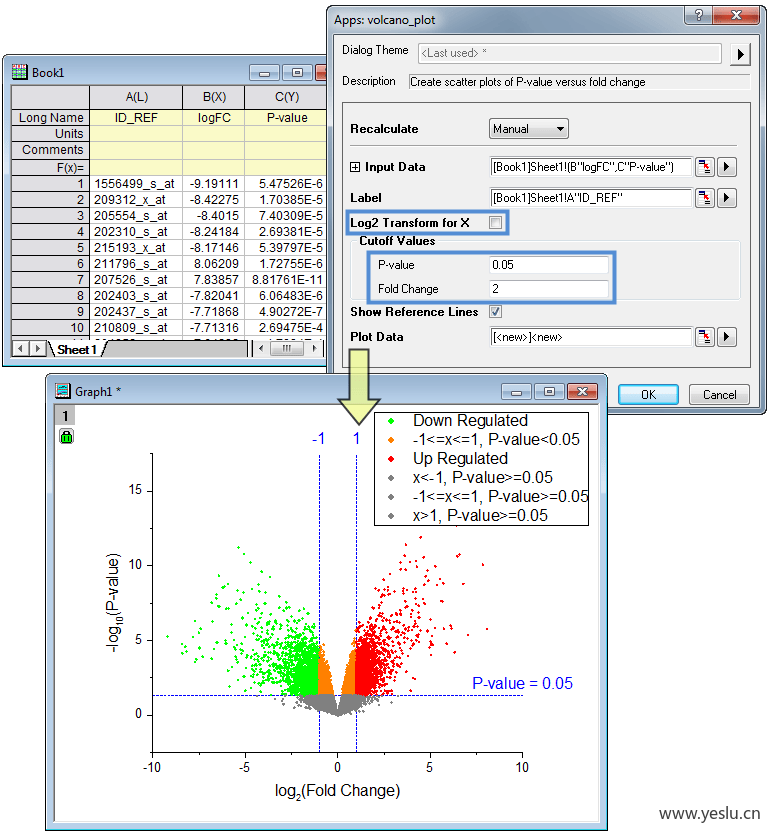Image resolution: width=772 pixels, height=833 pixels.
Task: Click the help question mark in volcano_plot dialog
Action: (x=699, y=15)
